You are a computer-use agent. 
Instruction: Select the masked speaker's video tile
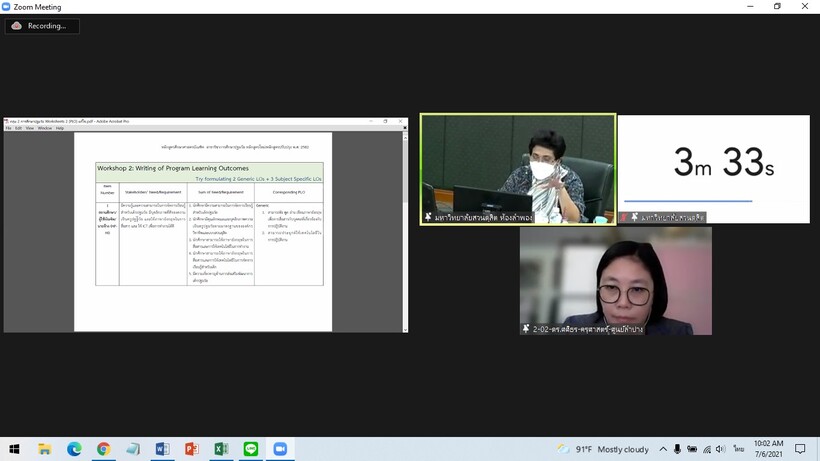pos(518,169)
